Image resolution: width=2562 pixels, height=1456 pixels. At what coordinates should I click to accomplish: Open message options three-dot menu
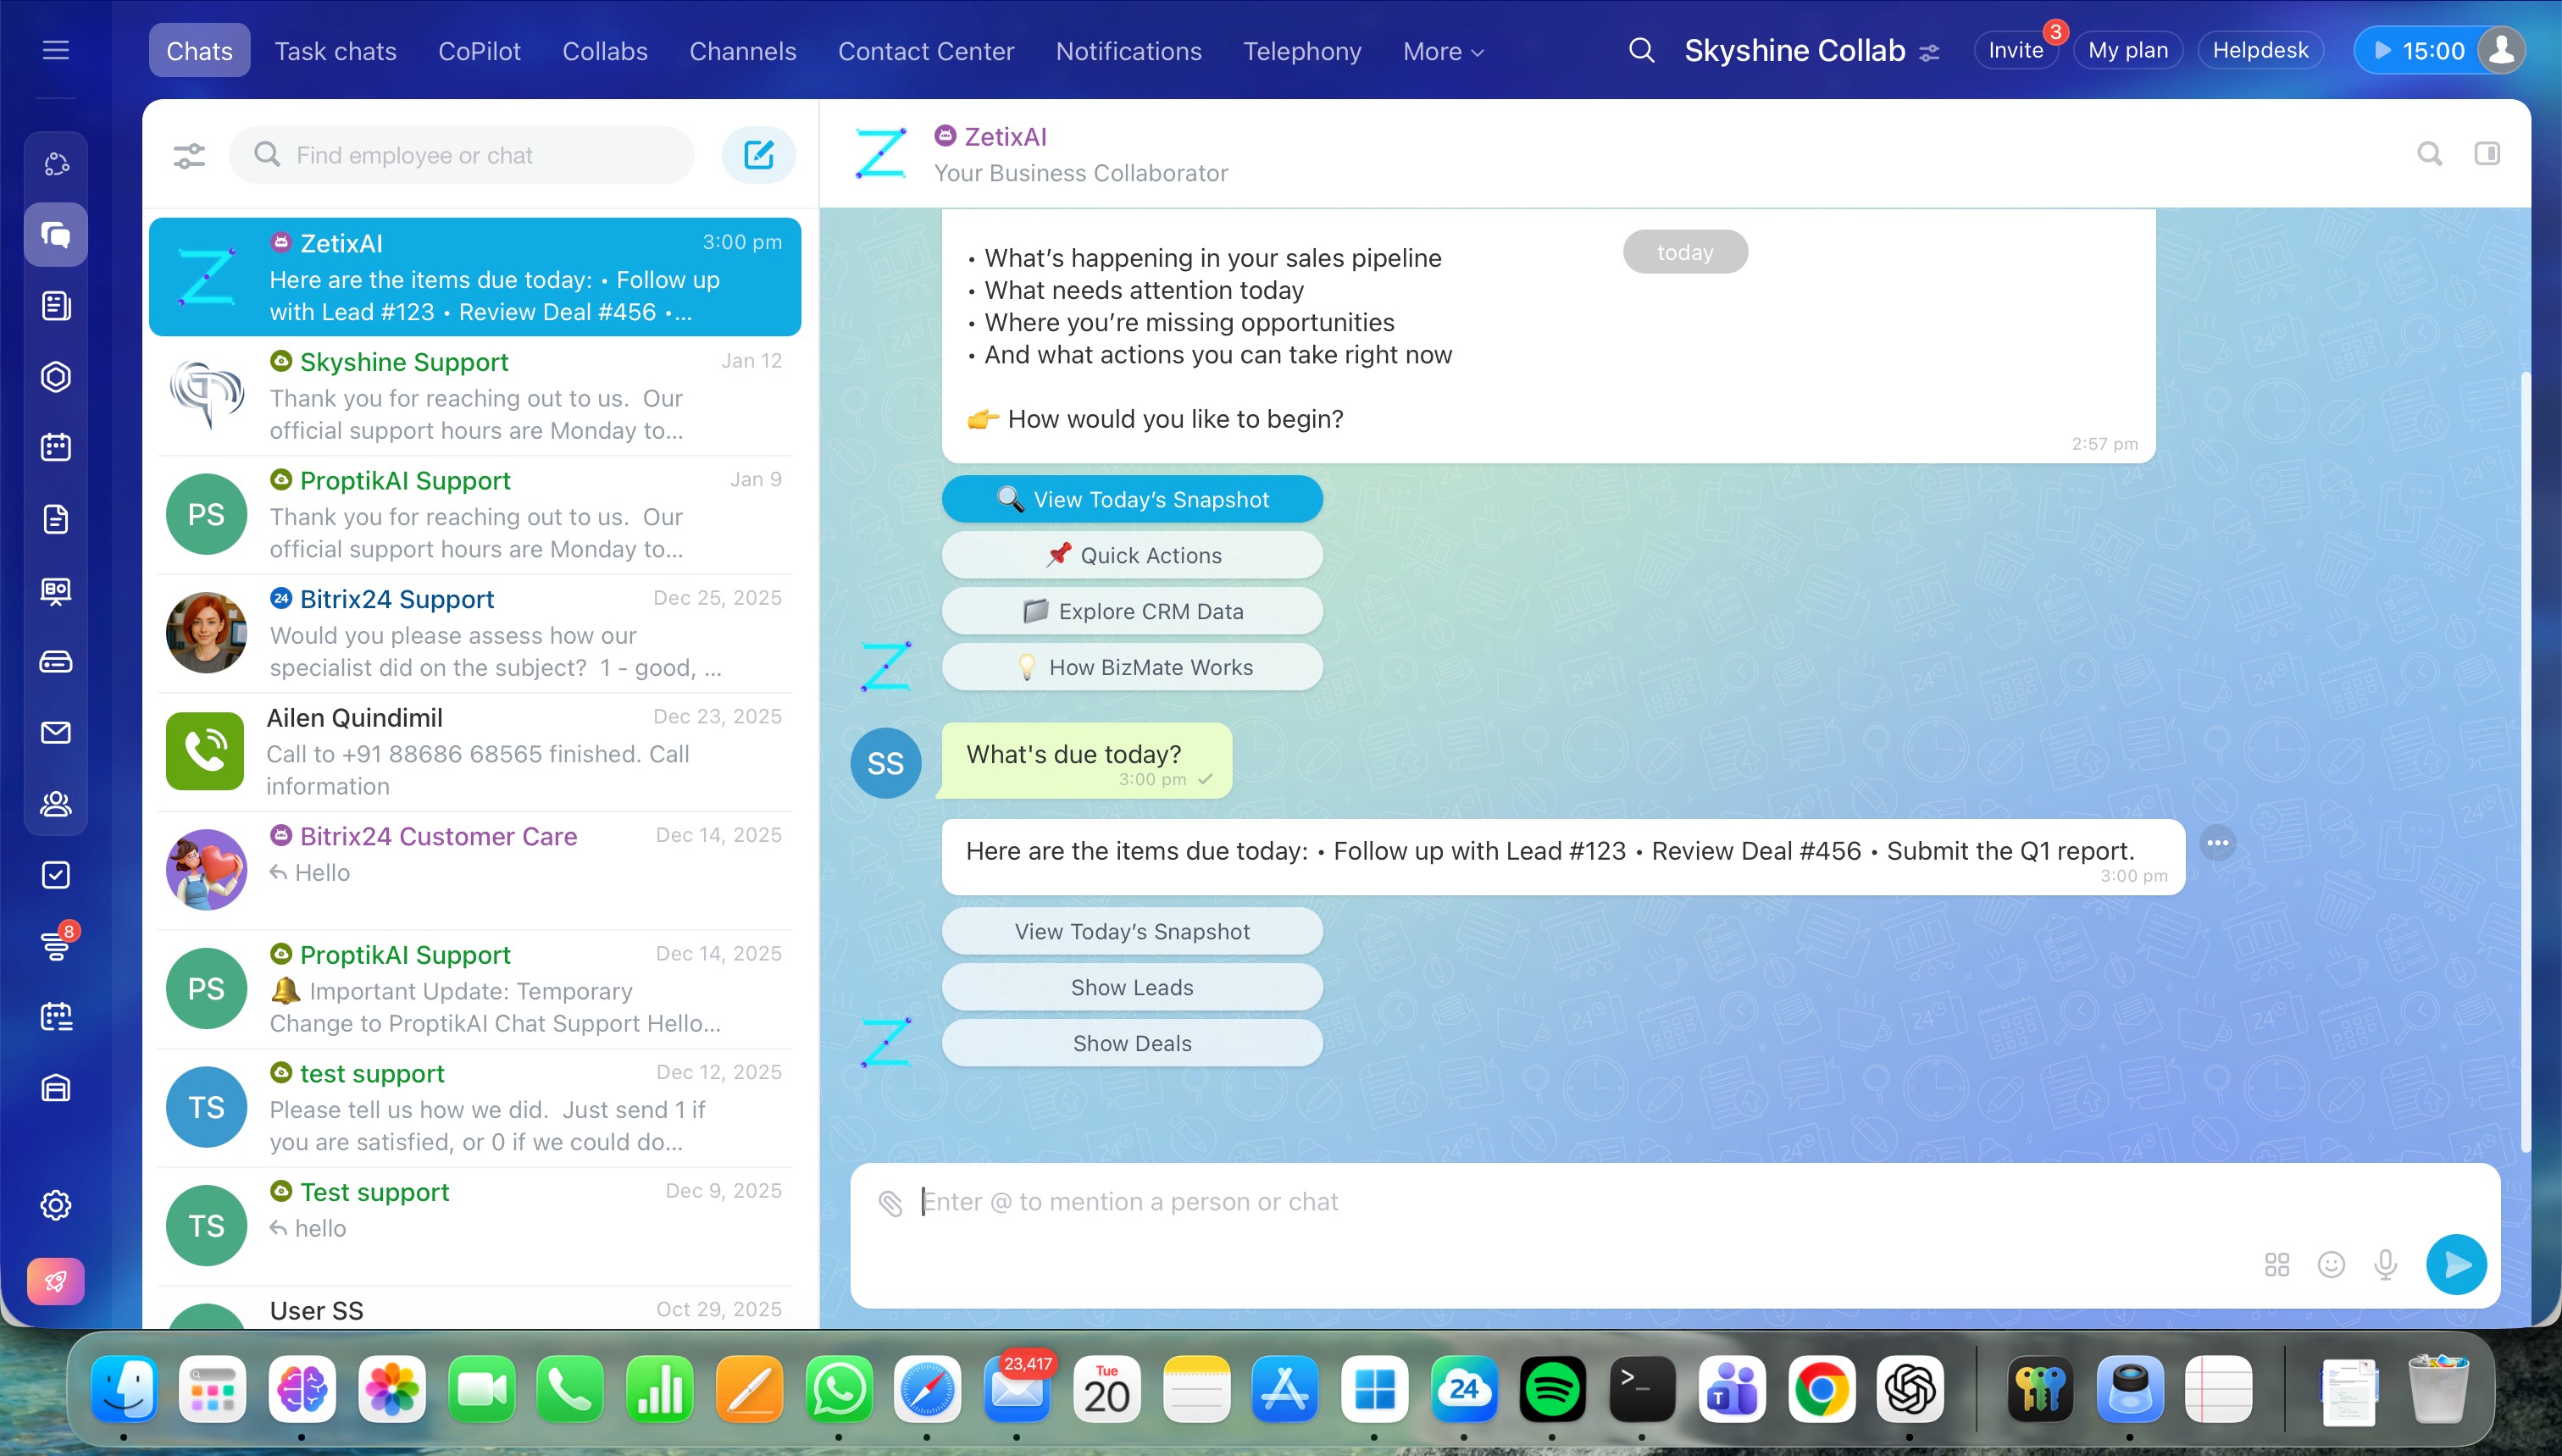pos(2217,843)
